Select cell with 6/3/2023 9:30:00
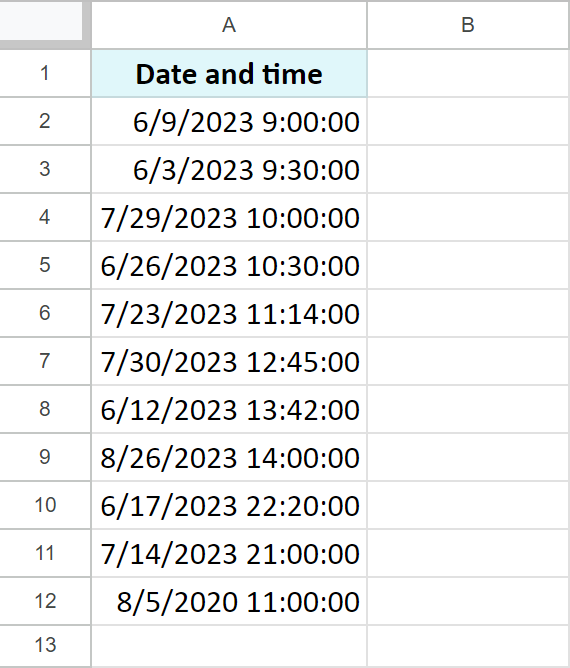The image size is (570, 668). point(229,169)
